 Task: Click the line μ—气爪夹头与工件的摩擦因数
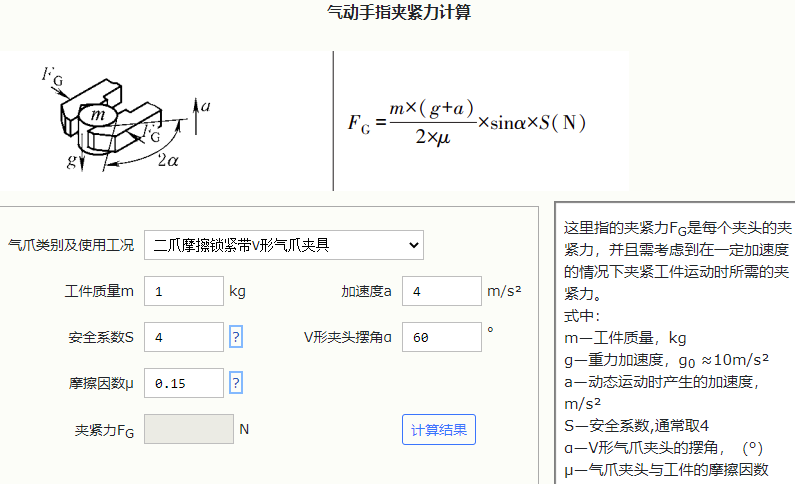point(666,470)
